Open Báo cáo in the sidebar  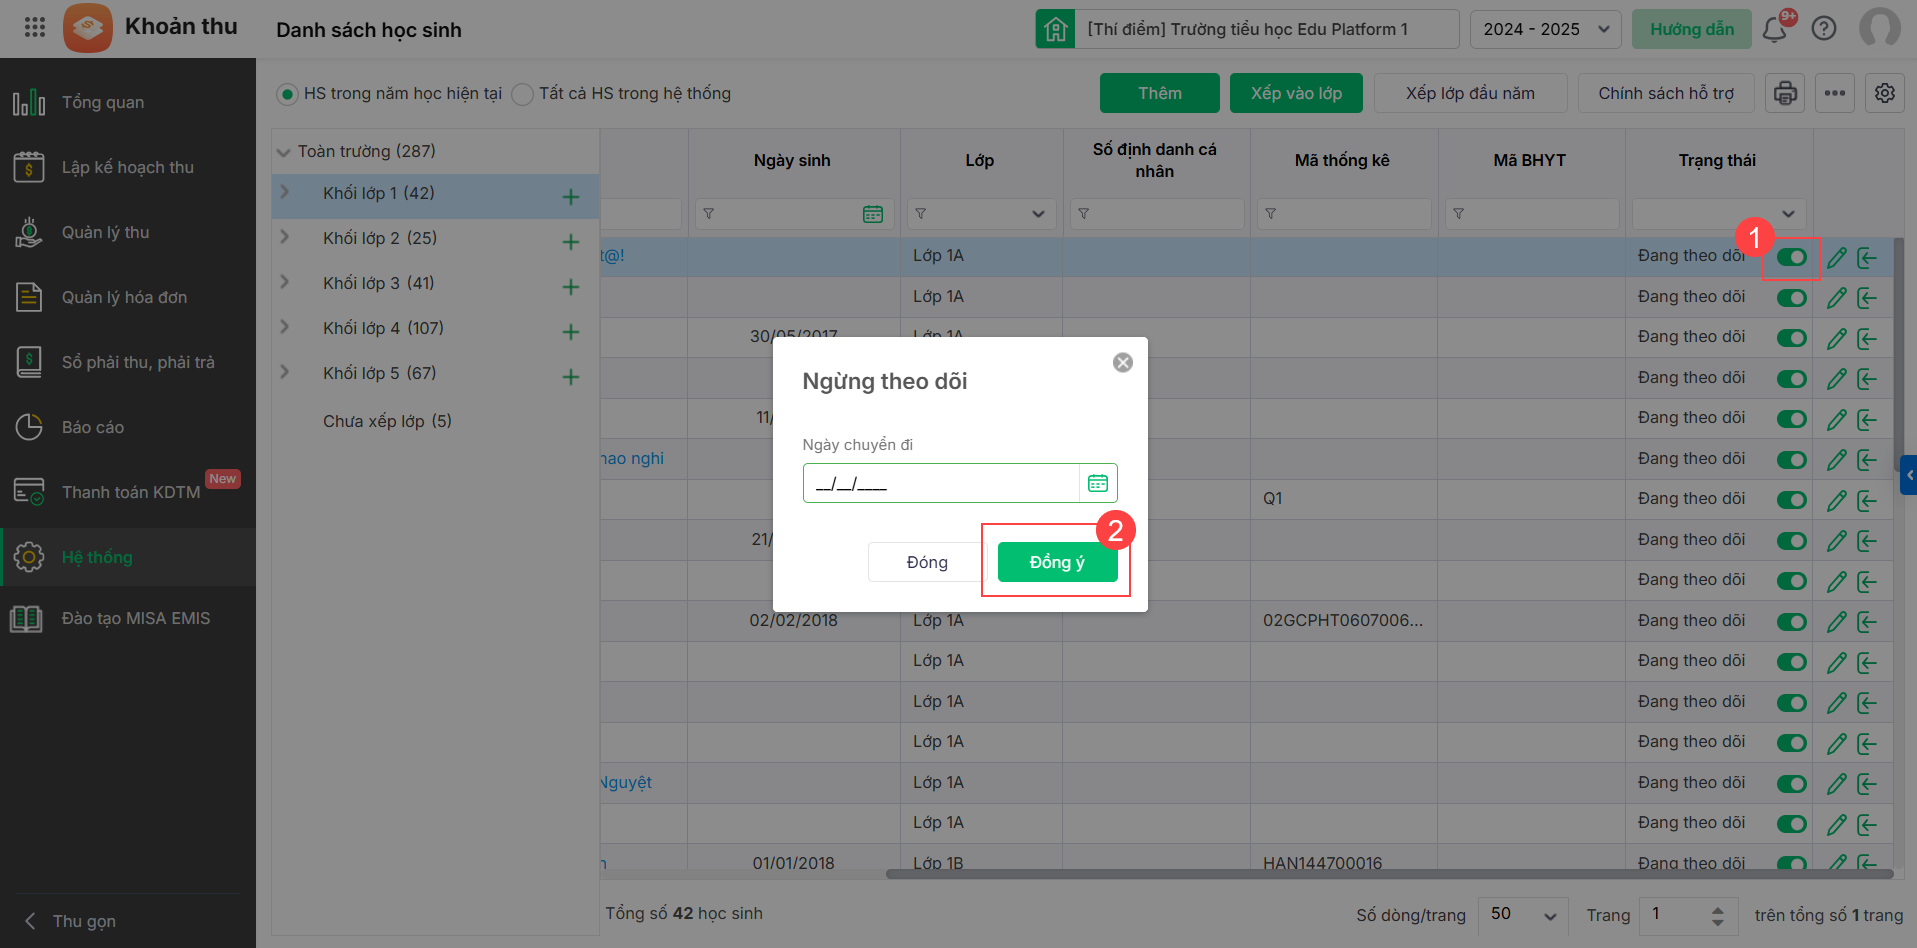pyautogui.click(x=93, y=427)
